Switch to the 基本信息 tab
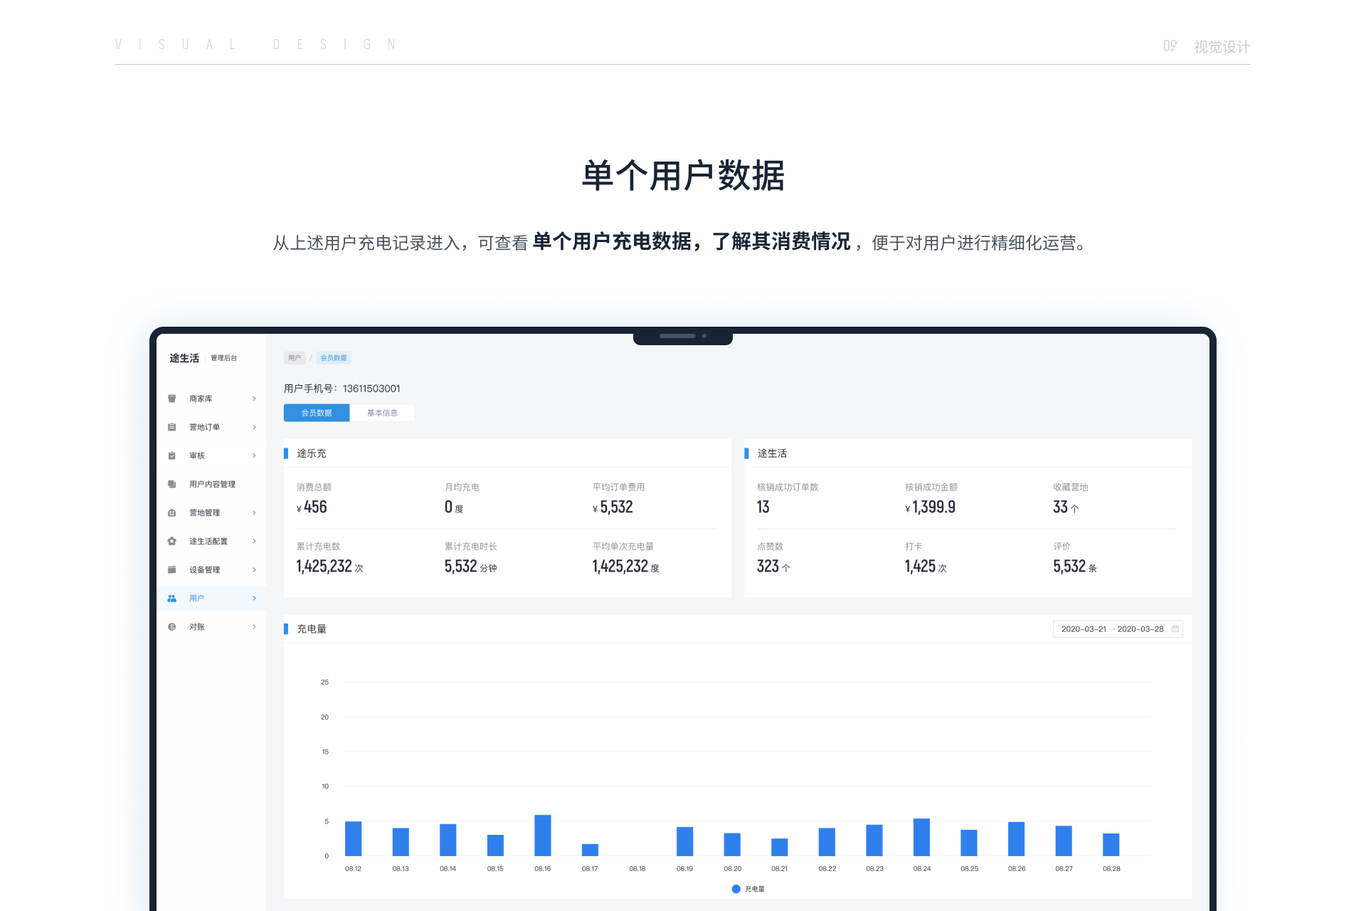1366x911 pixels. (383, 412)
